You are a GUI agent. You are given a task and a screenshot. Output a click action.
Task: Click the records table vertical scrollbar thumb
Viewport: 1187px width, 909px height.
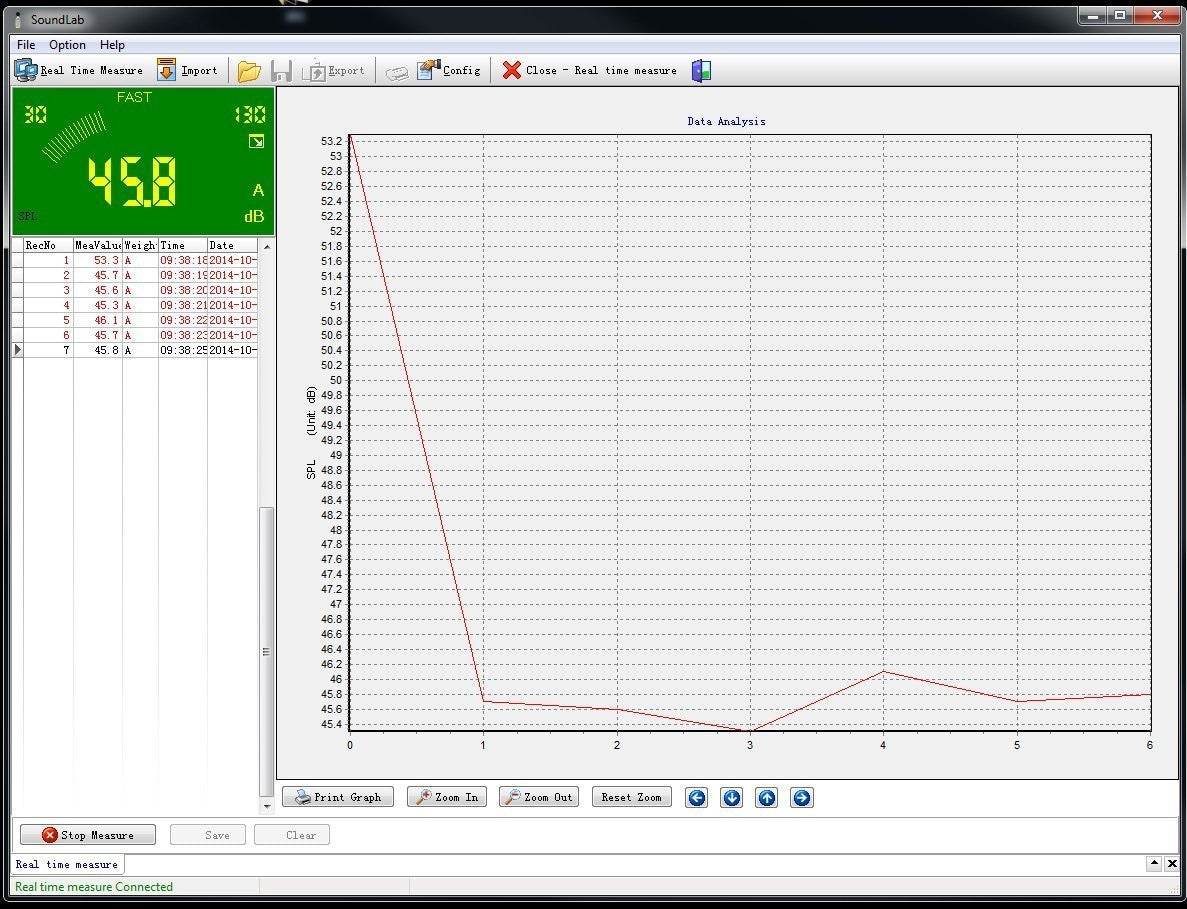266,650
